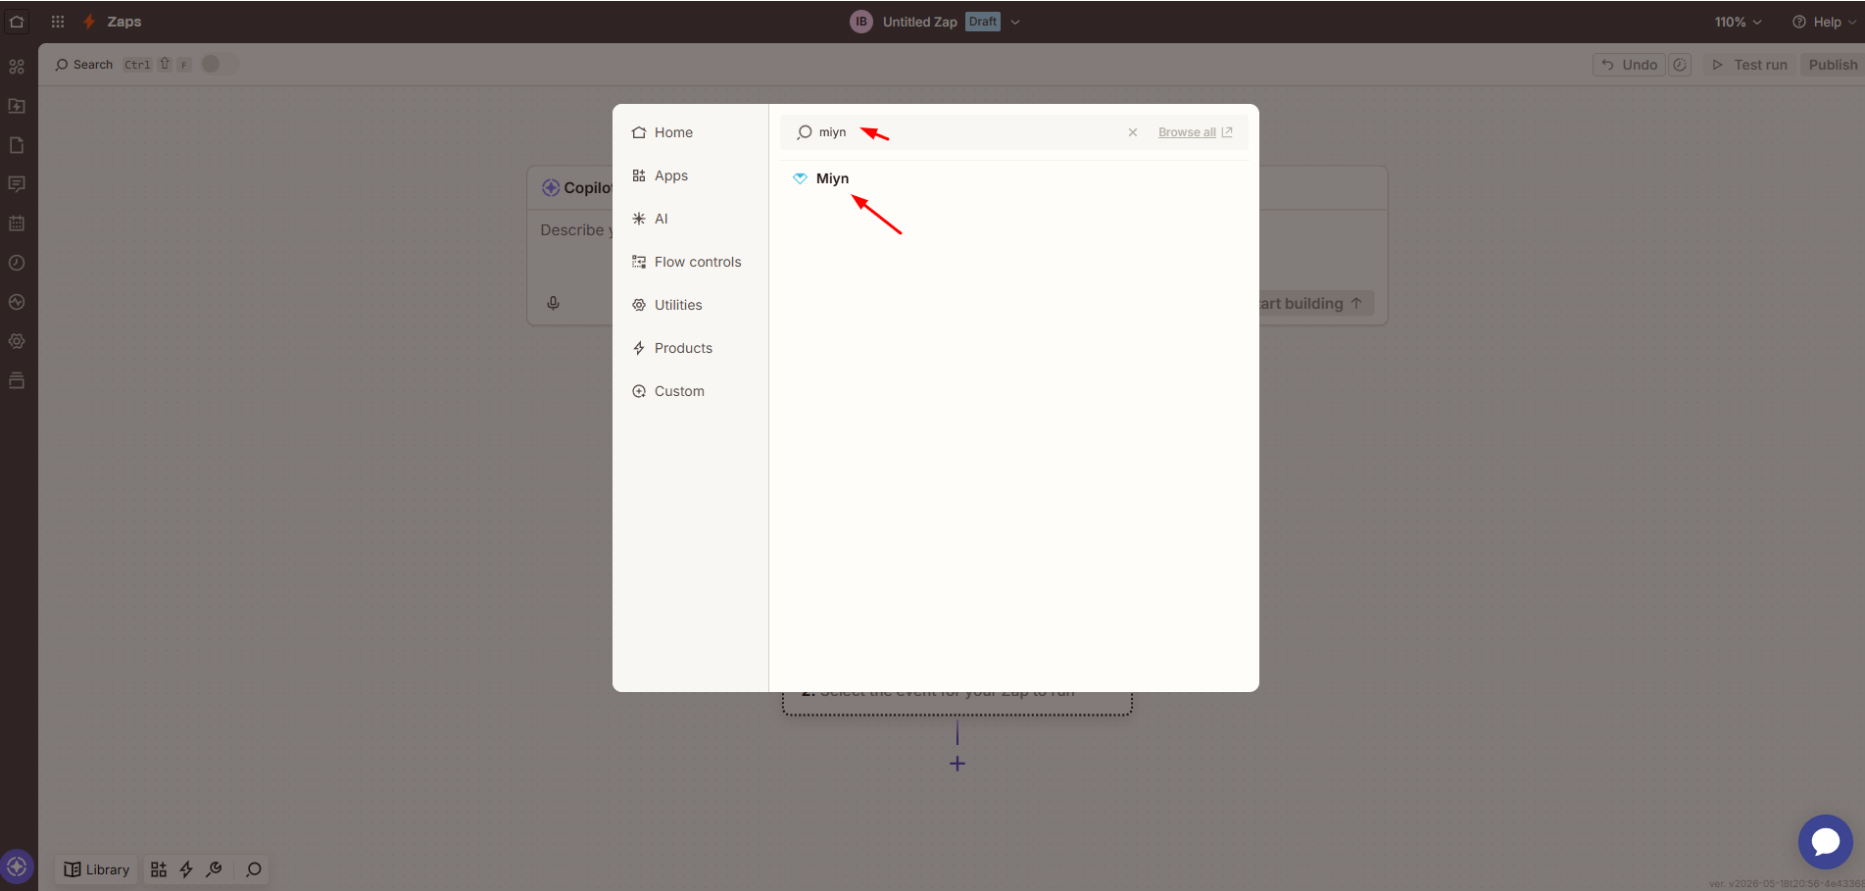Click the Draft status badge
Viewport: 1865px width, 891px height.
click(983, 22)
